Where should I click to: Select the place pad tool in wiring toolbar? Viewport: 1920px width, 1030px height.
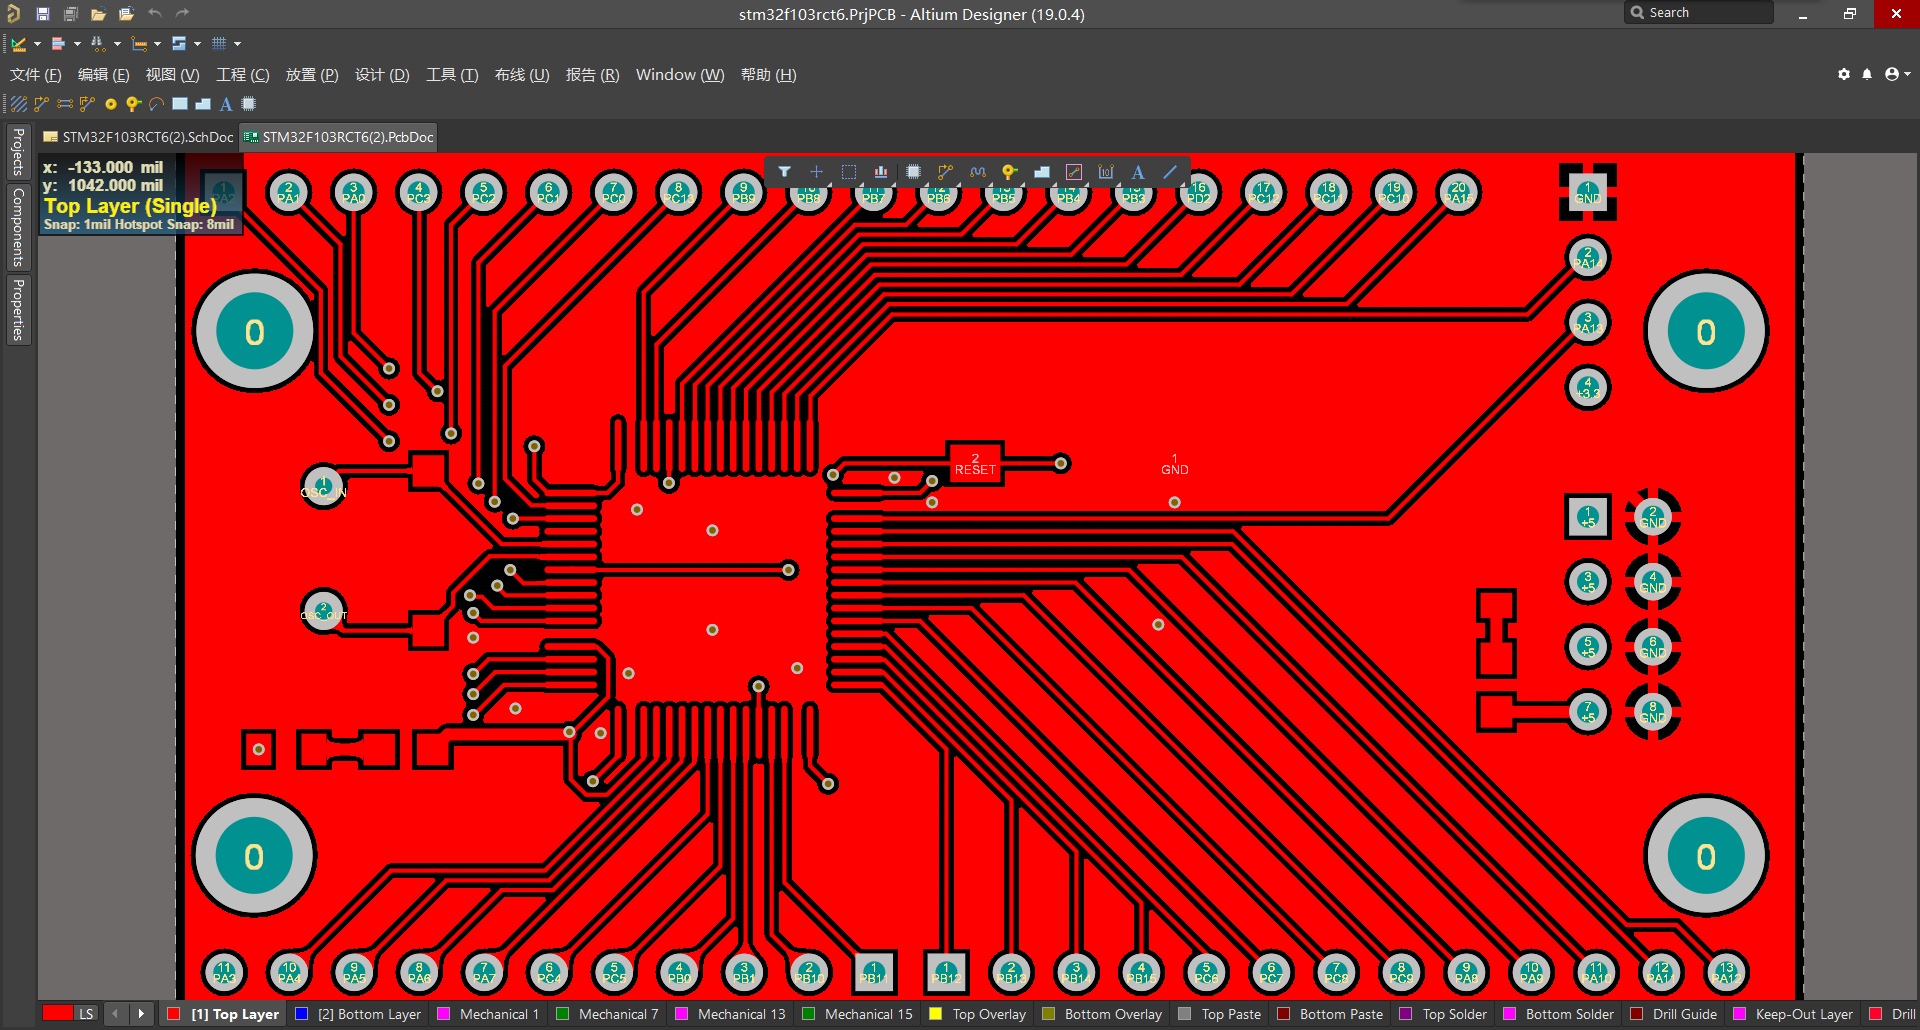coord(111,104)
